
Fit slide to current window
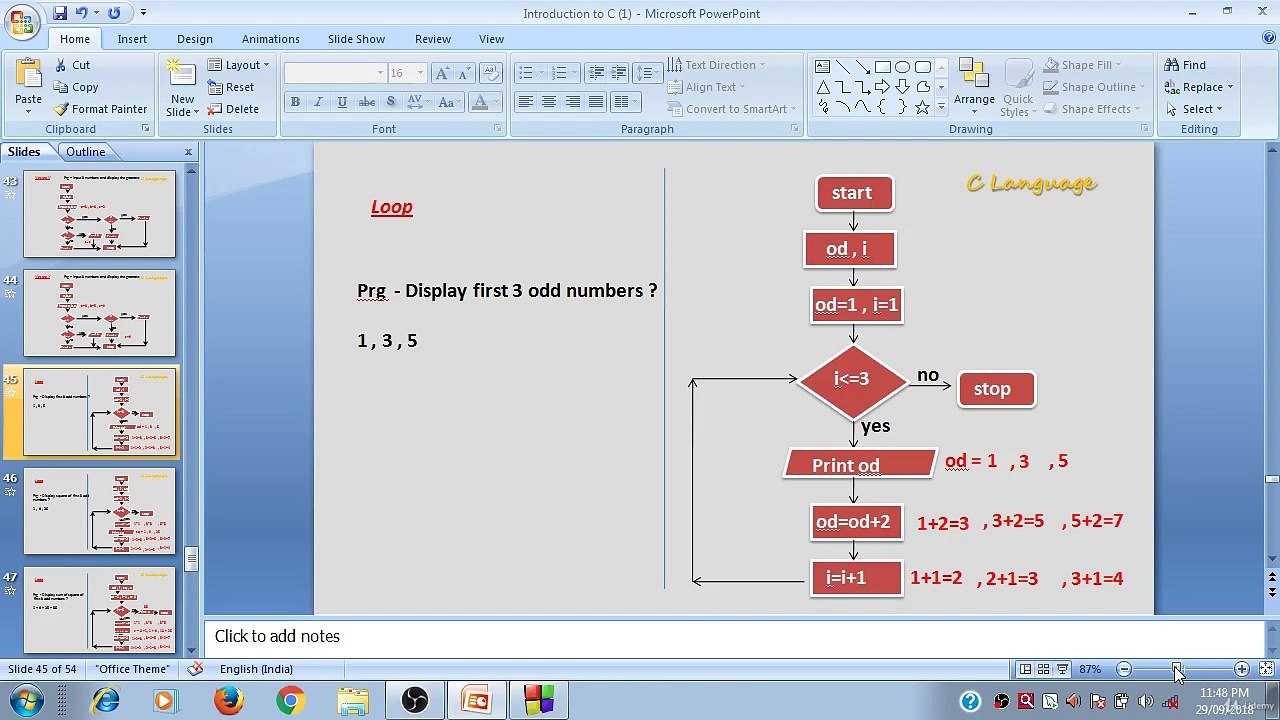click(1266, 669)
